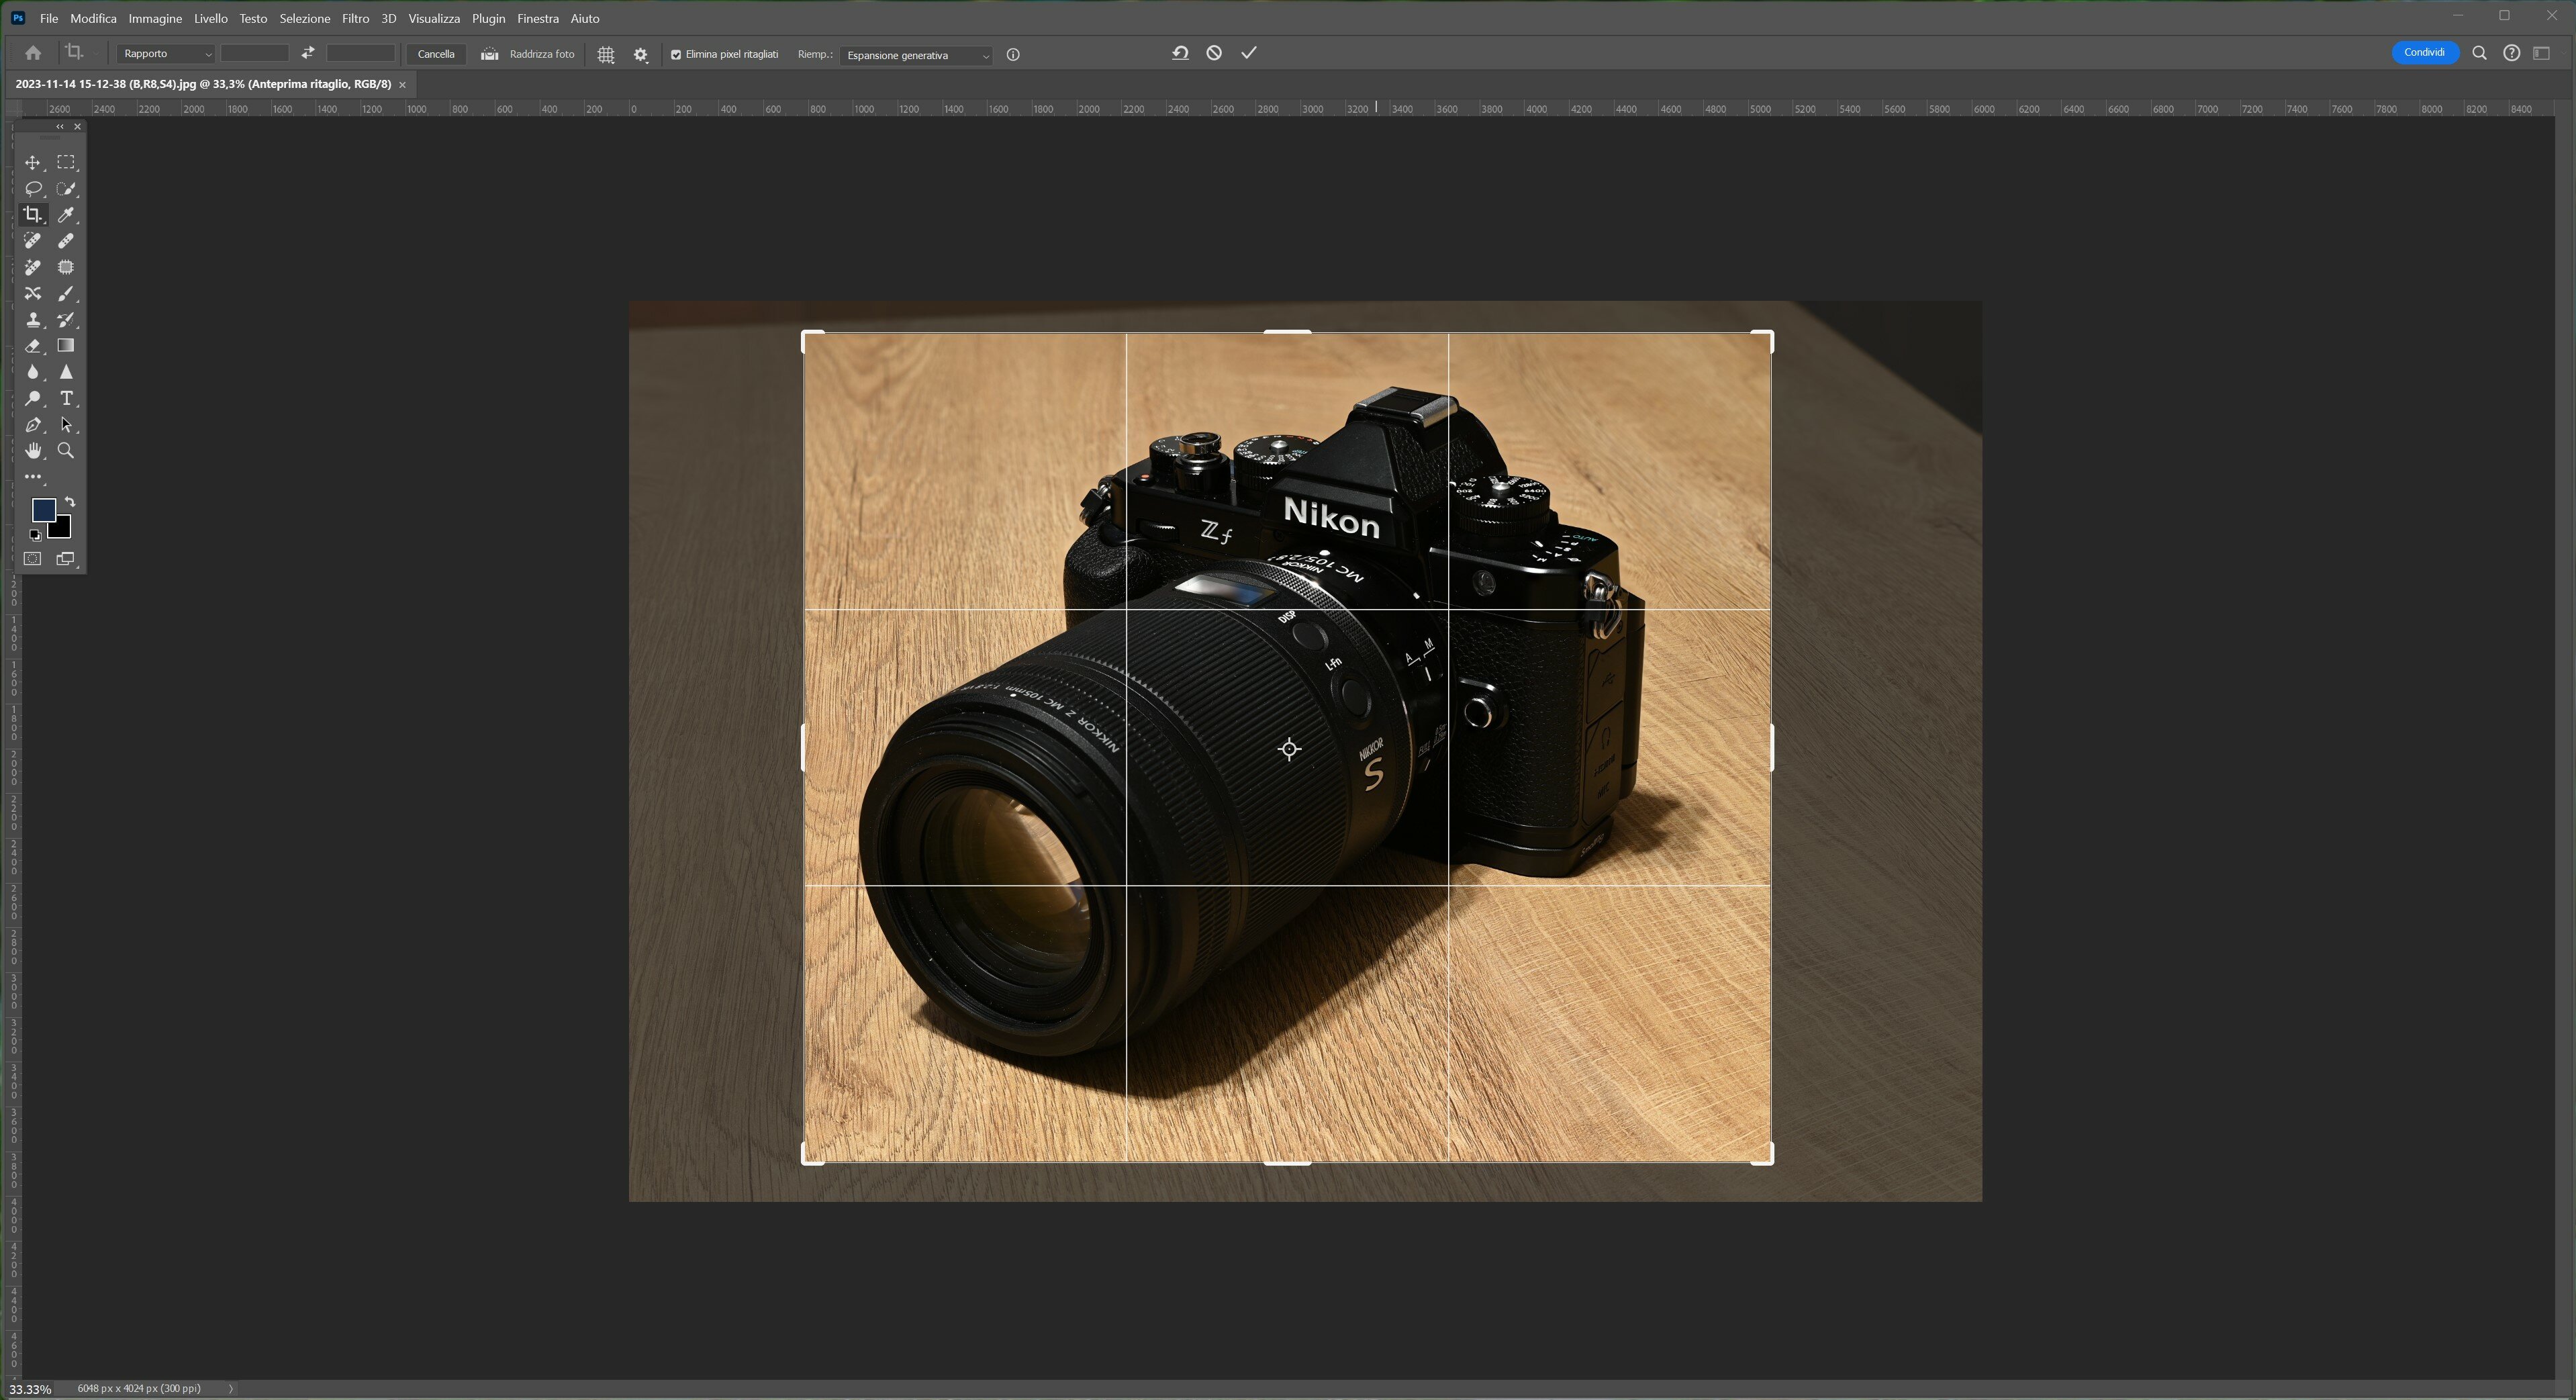Open the Modifica menu
2576x1400 pixels.
point(94,18)
